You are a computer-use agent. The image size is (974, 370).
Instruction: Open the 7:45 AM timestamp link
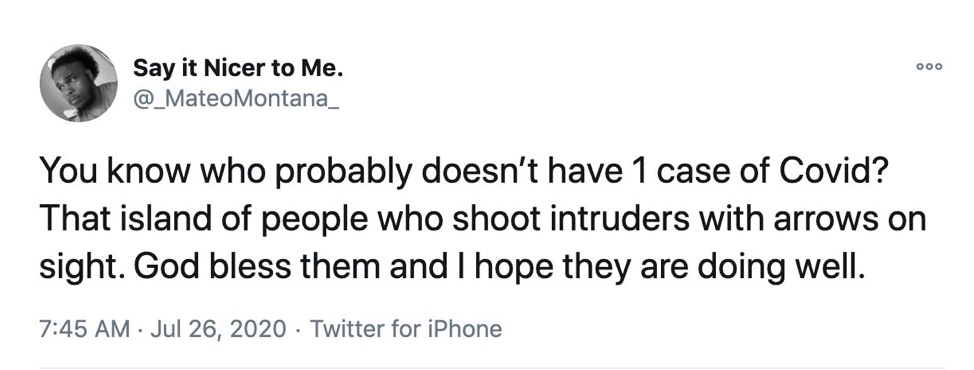[85, 328]
